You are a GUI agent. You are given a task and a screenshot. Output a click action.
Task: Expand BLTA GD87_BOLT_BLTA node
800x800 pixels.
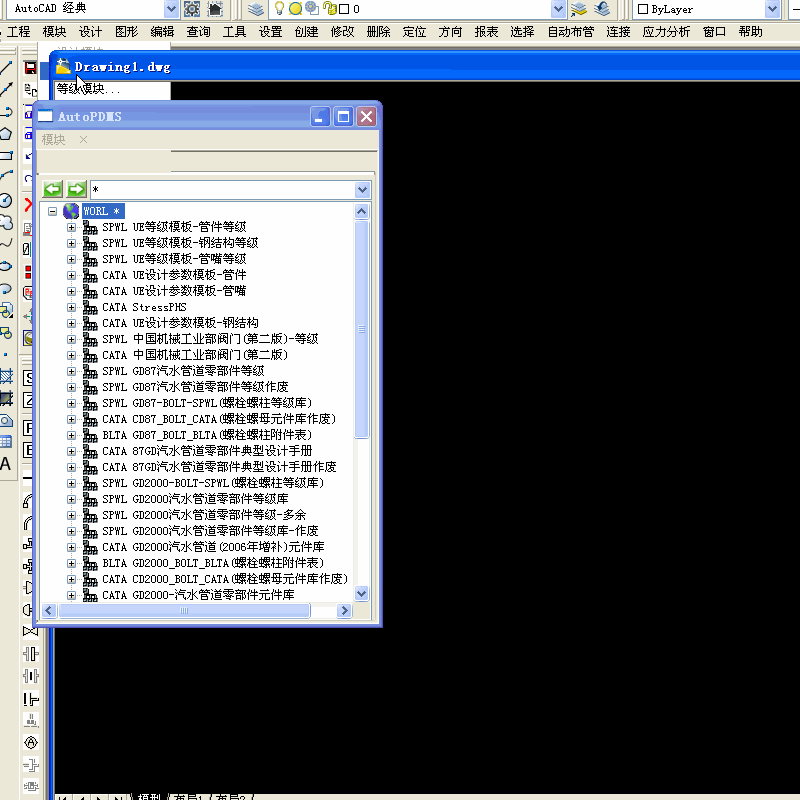(71, 436)
